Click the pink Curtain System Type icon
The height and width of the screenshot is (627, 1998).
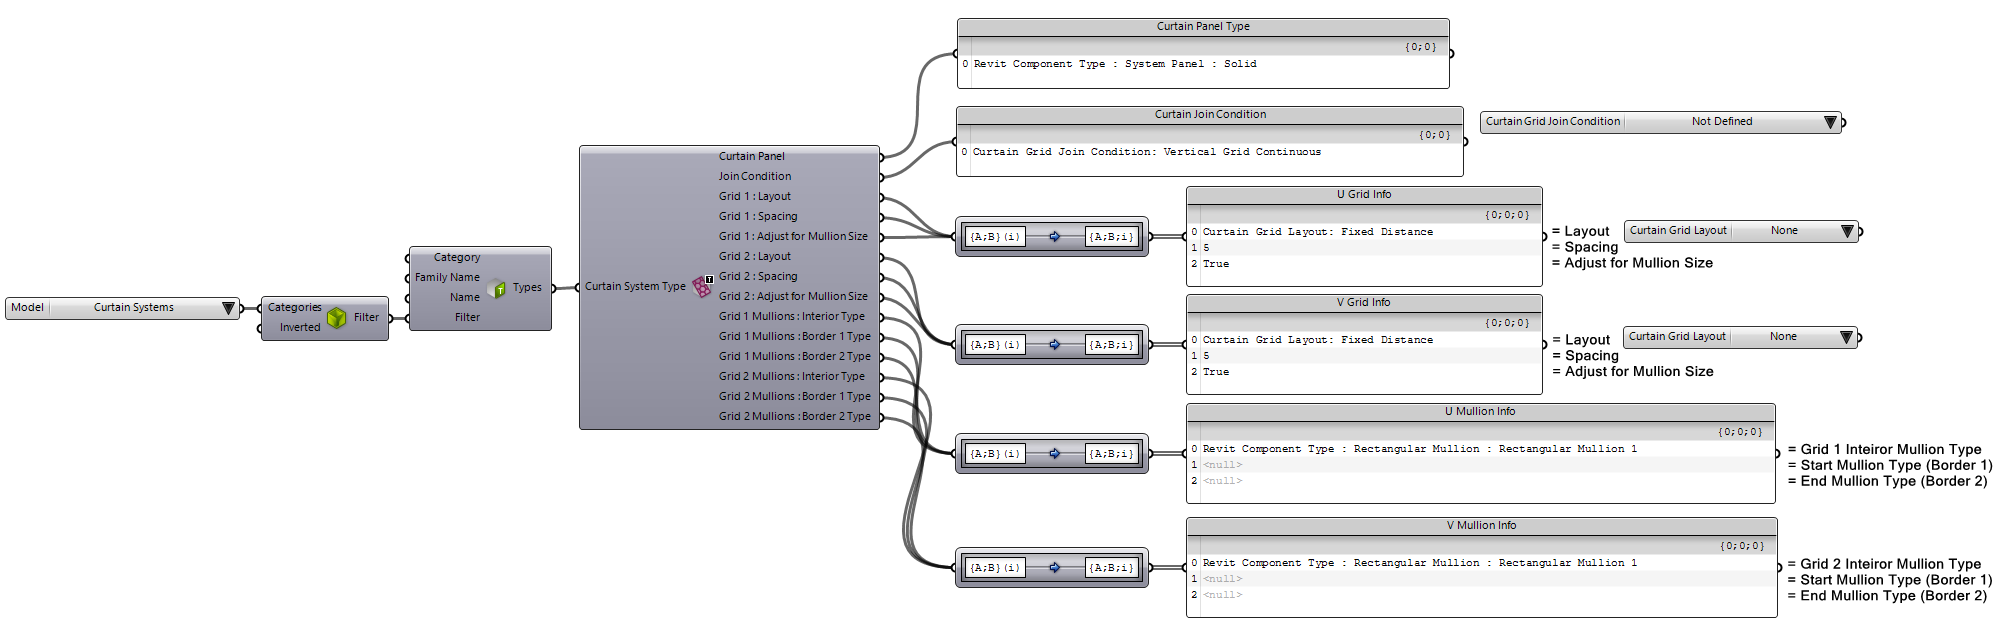click(702, 287)
